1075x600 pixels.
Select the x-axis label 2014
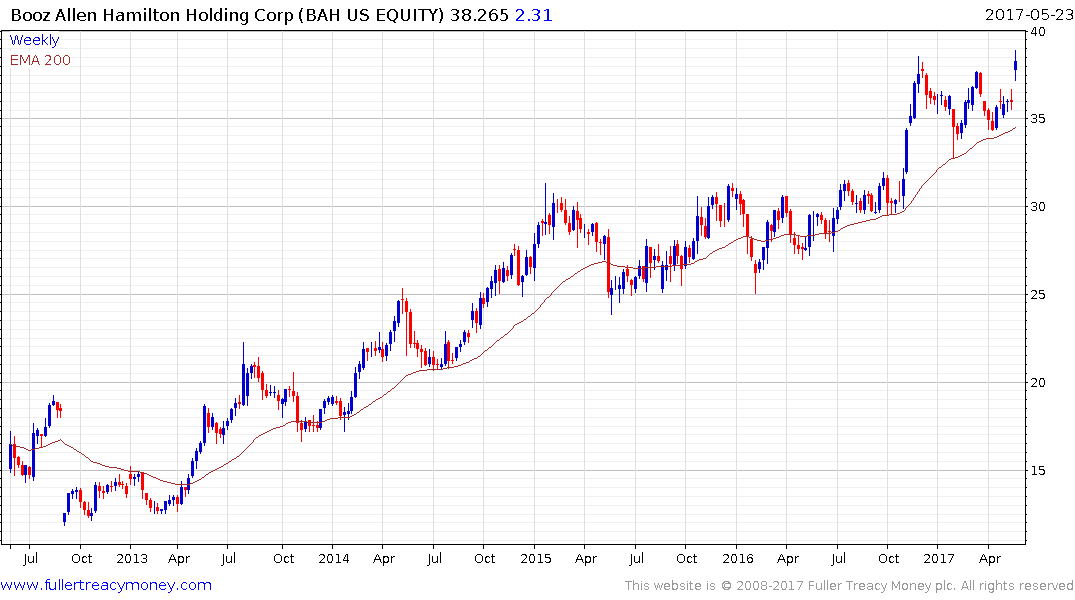tap(334, 558)
